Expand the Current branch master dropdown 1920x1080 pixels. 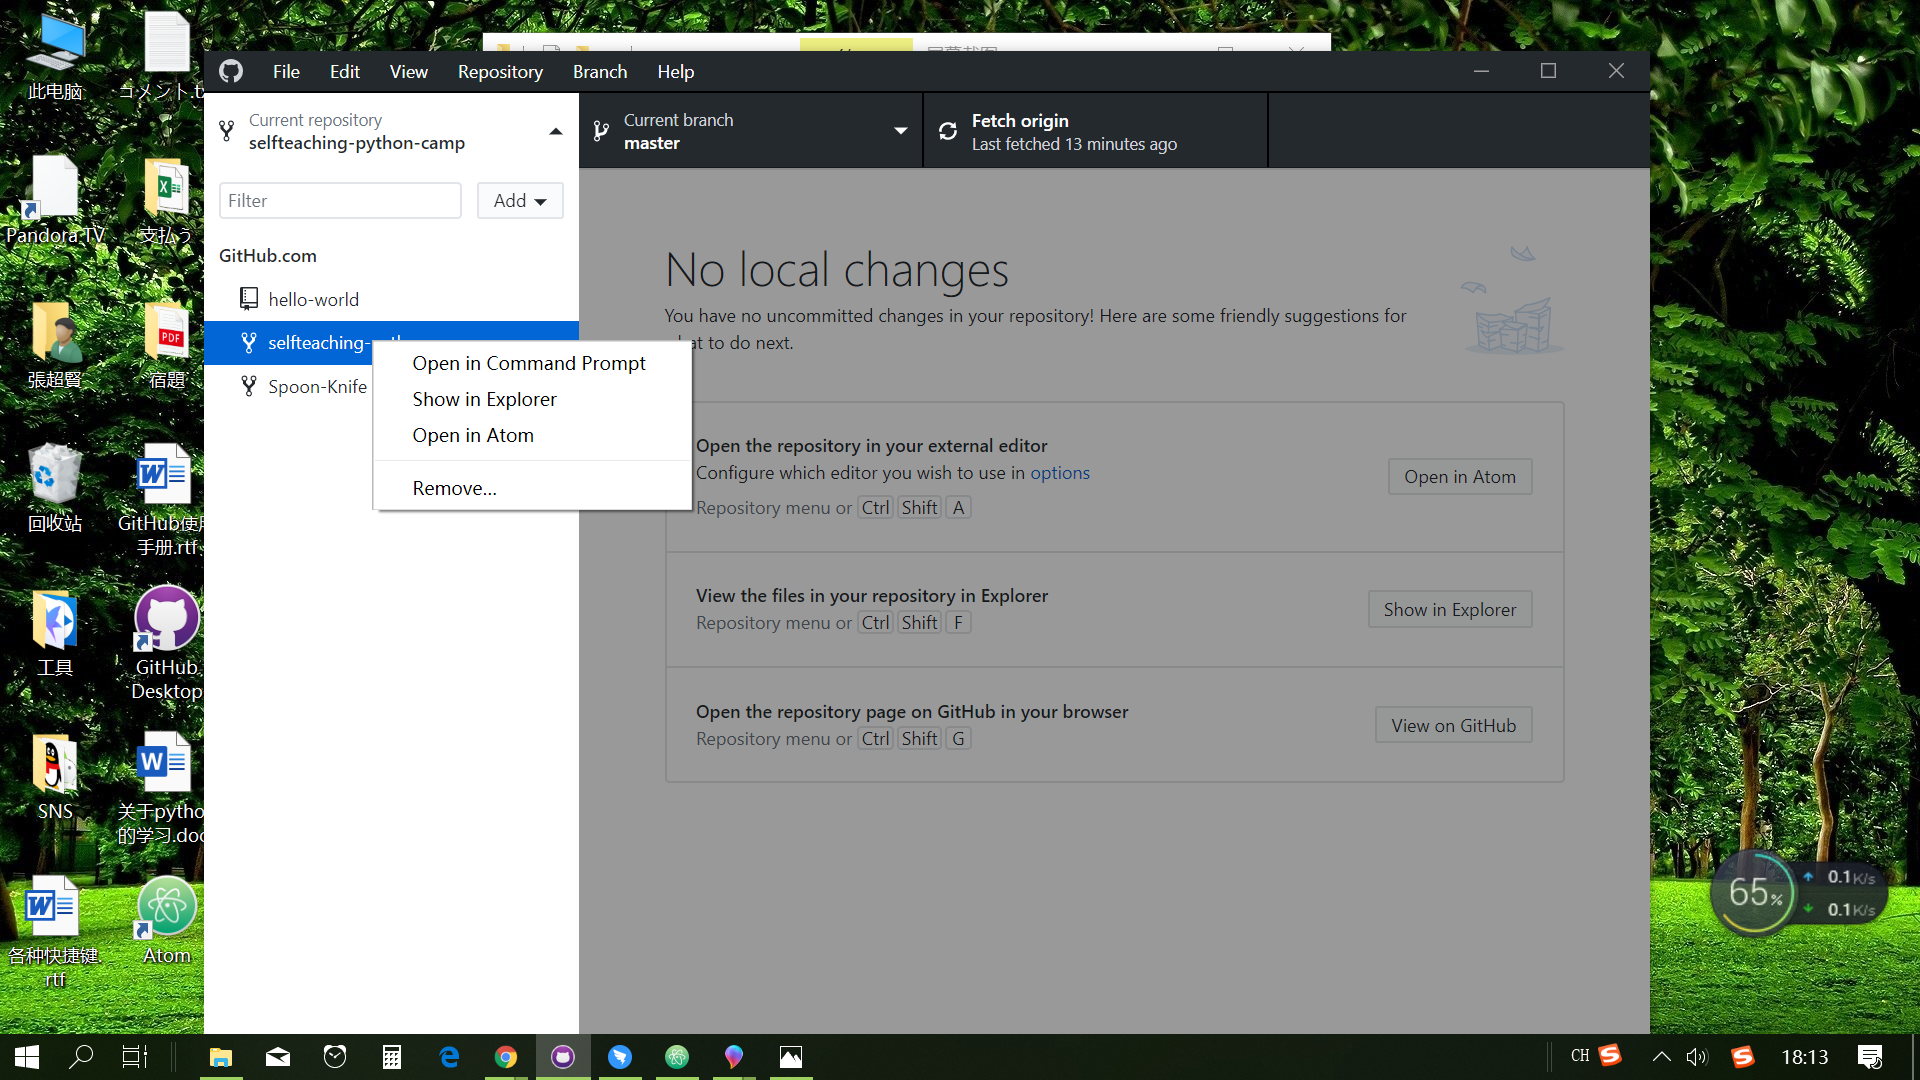tap(751, 131)
